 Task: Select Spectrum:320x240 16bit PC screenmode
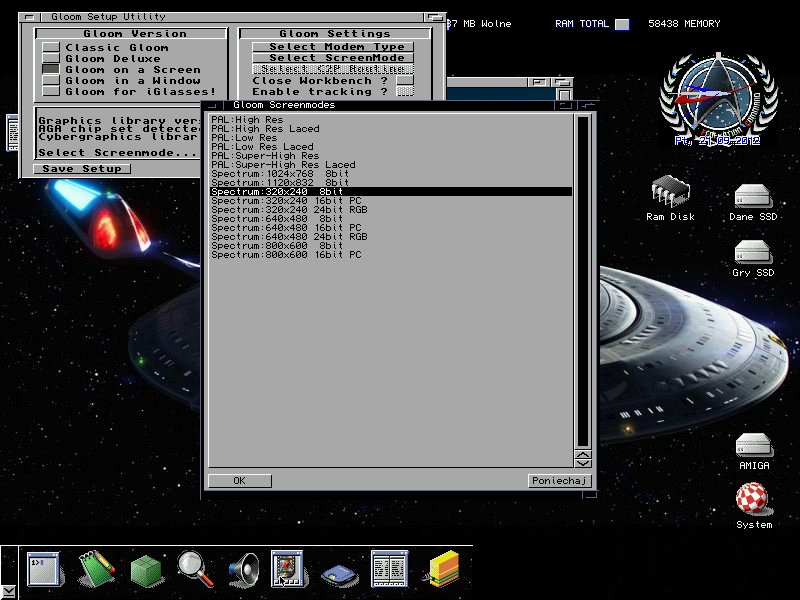pyautogui.click(x=391, y=201)
